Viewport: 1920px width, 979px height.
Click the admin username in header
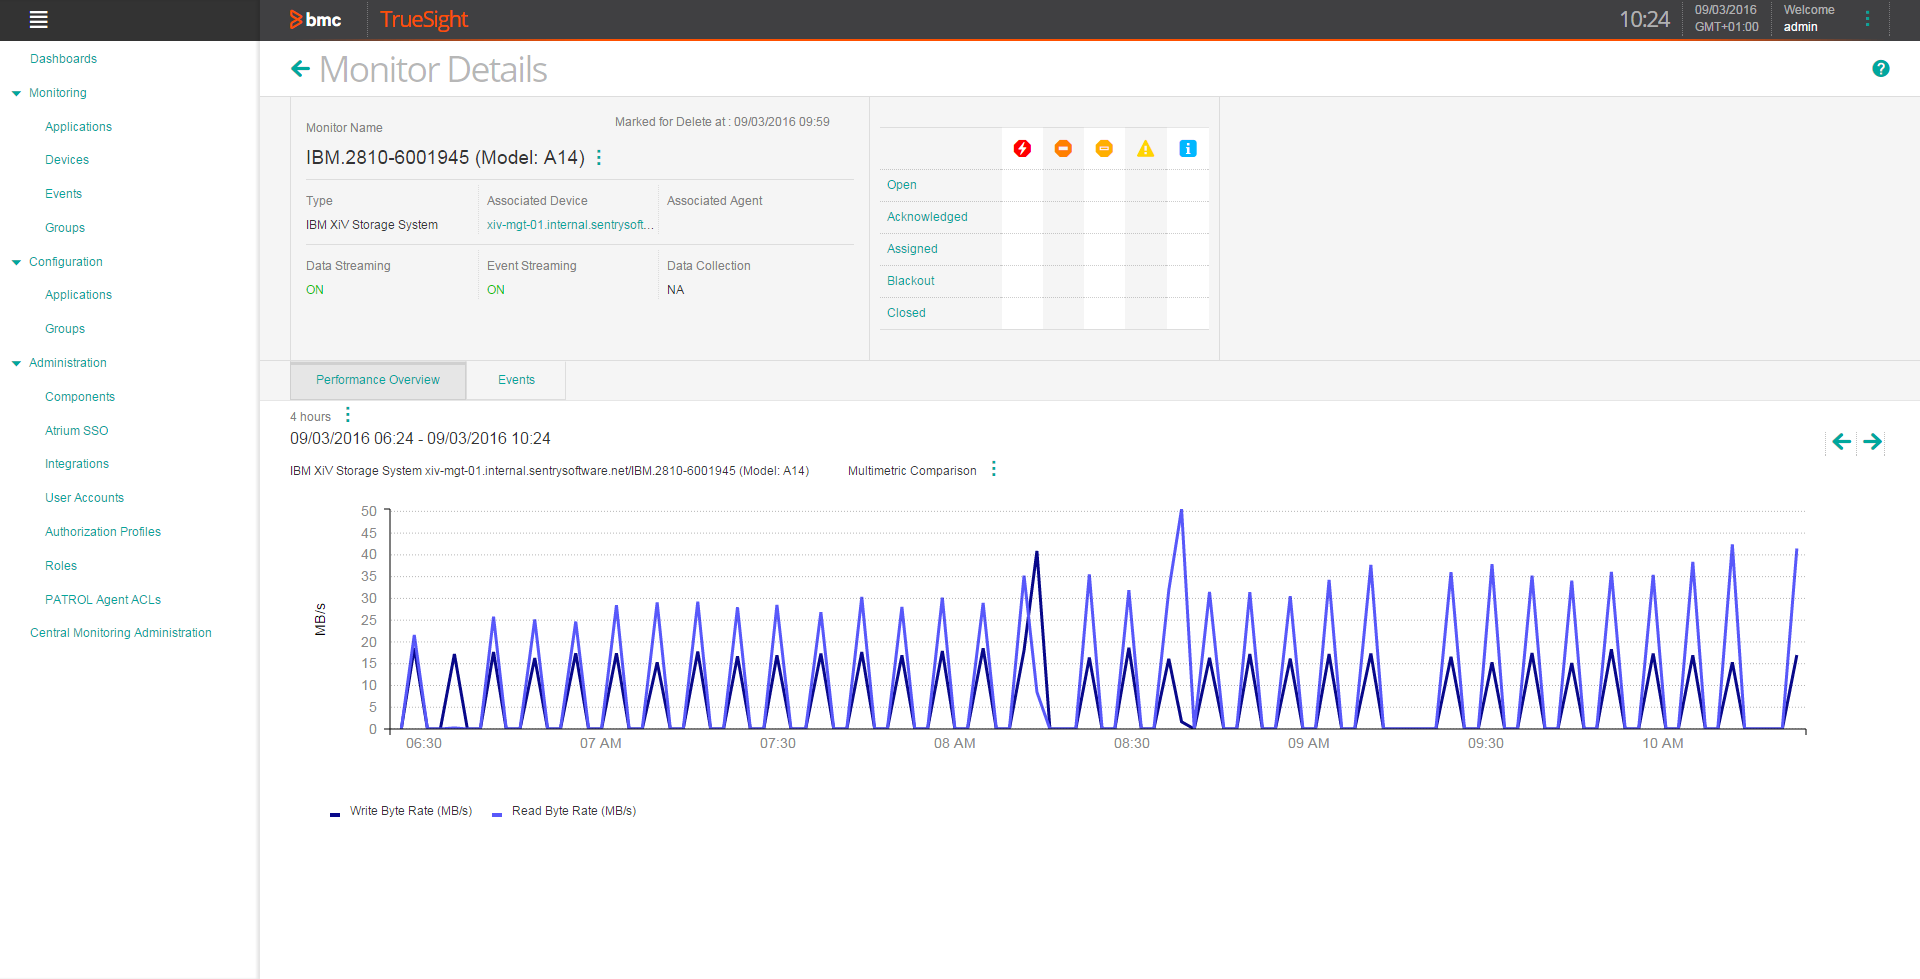(1800, 27)
